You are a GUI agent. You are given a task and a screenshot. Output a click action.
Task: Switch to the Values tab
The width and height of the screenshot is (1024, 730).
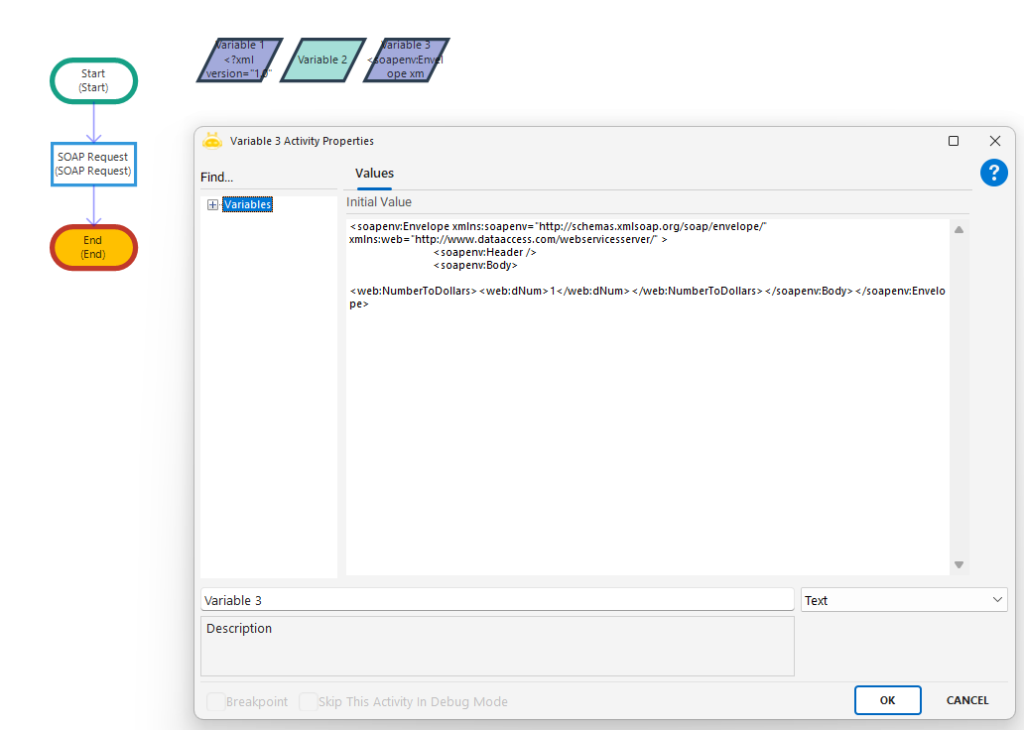375,174
